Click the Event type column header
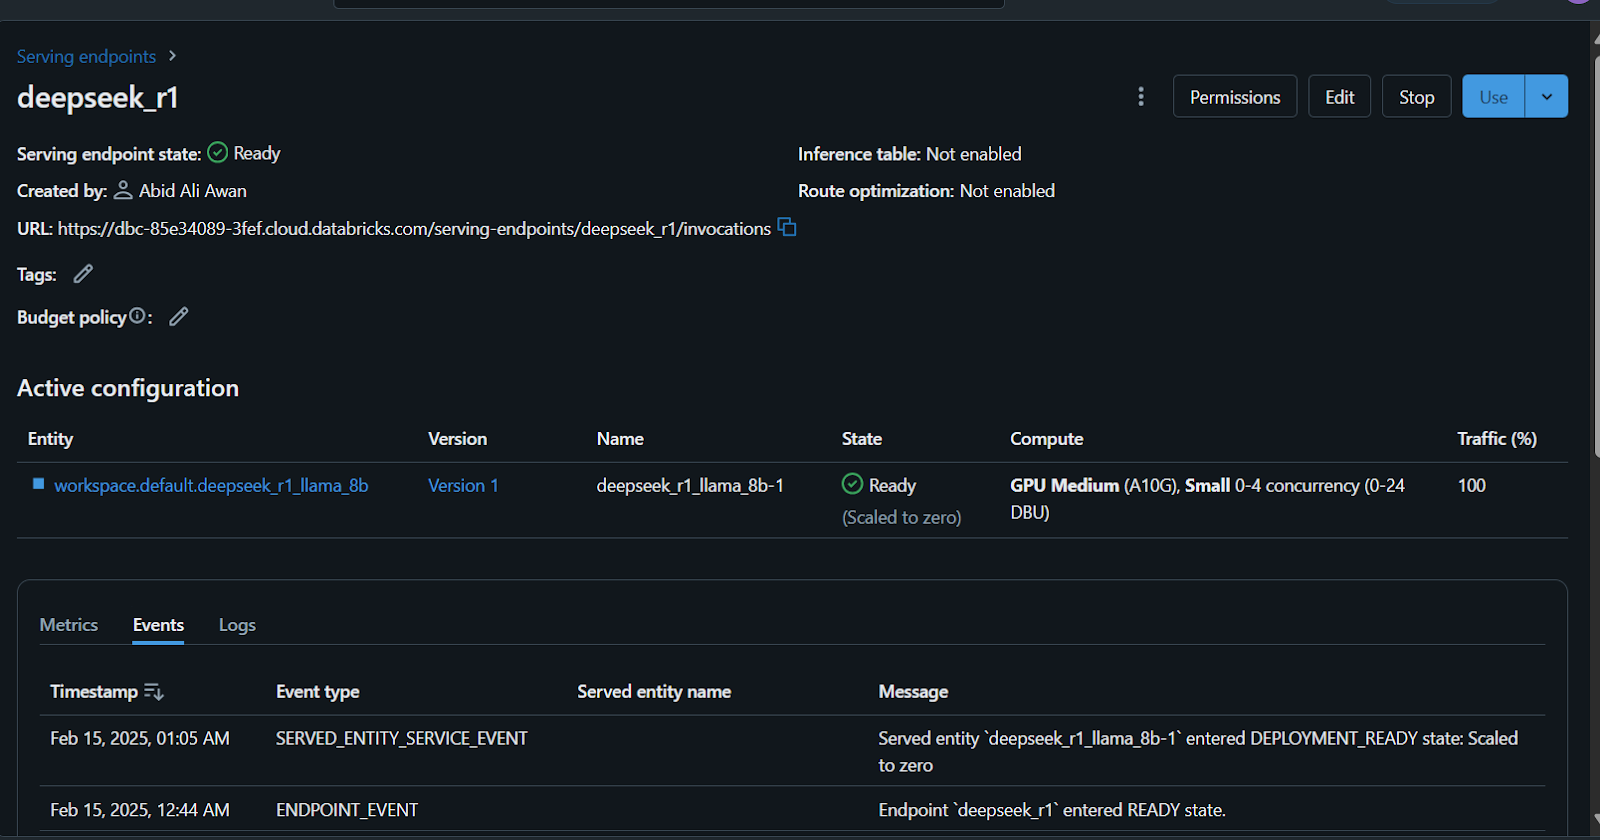Image resolution: width=1600 pixels, height=840 pixels. pyautogui.click(x=318, y=691)
